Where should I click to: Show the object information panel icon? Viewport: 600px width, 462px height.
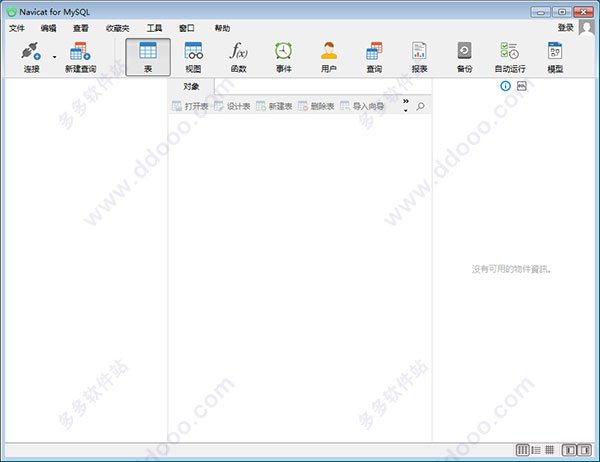[505, 86]
